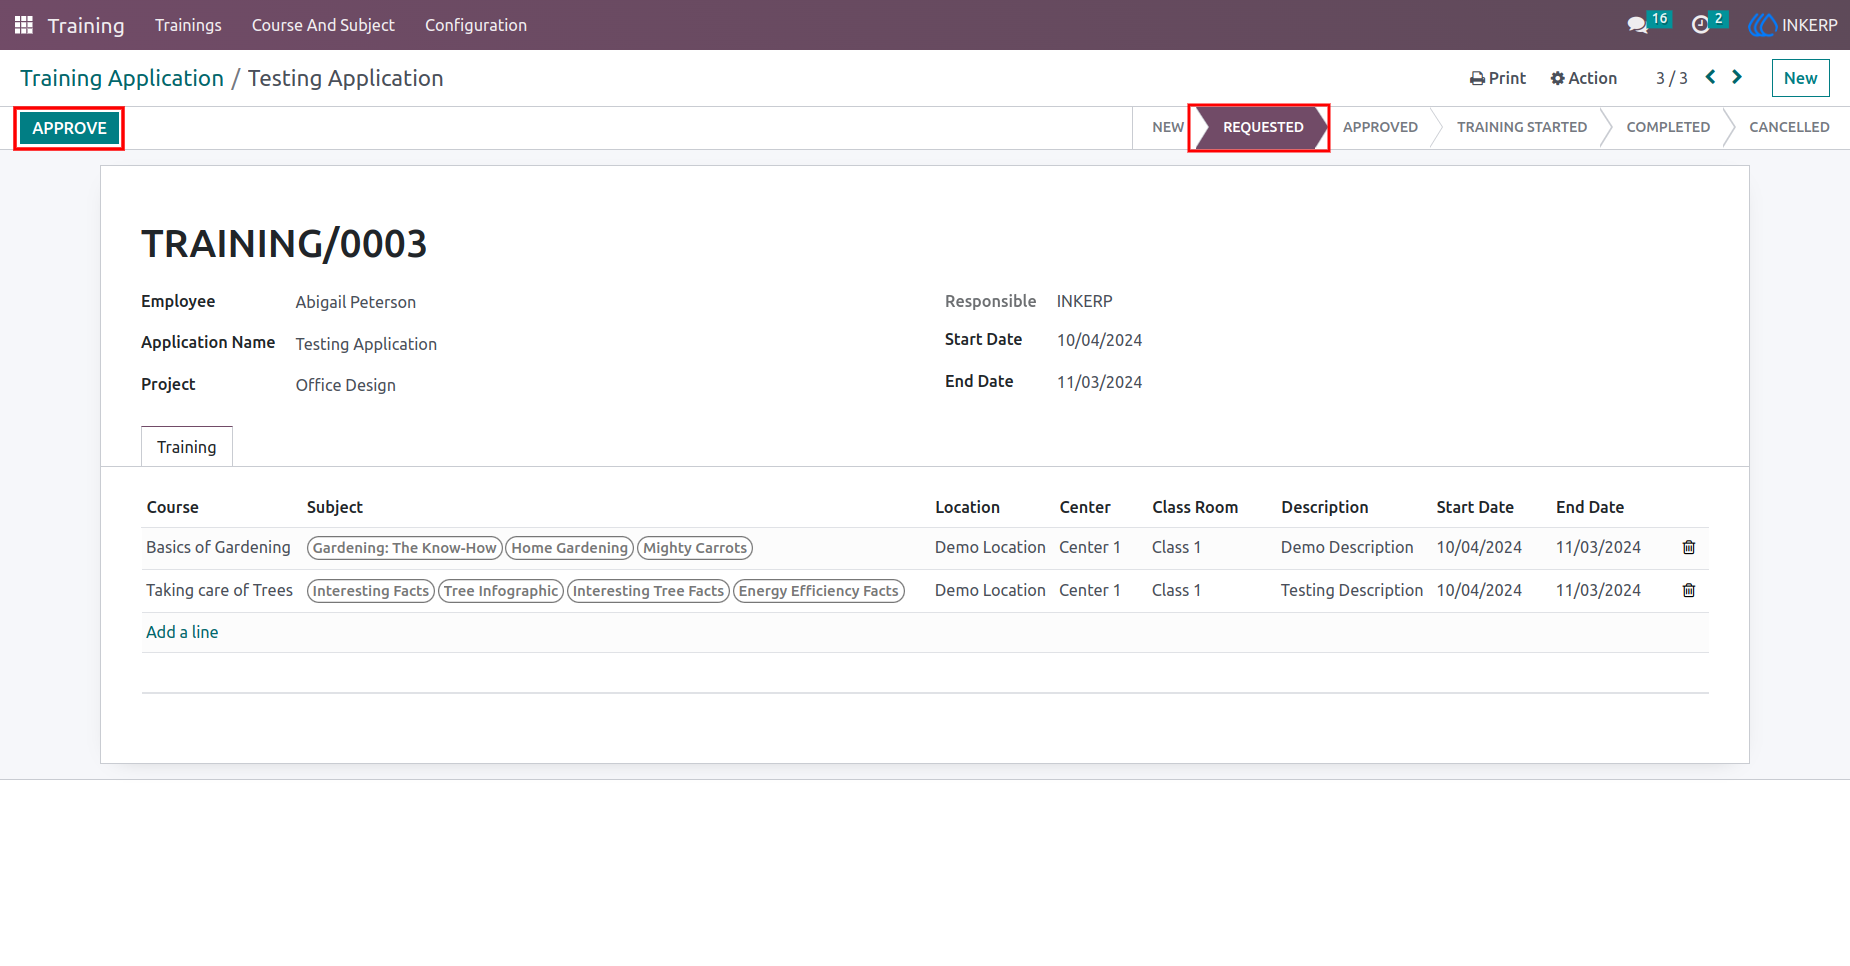Open the Training app title menu
The image size is (1850, 966).
(x=86, y=25)
